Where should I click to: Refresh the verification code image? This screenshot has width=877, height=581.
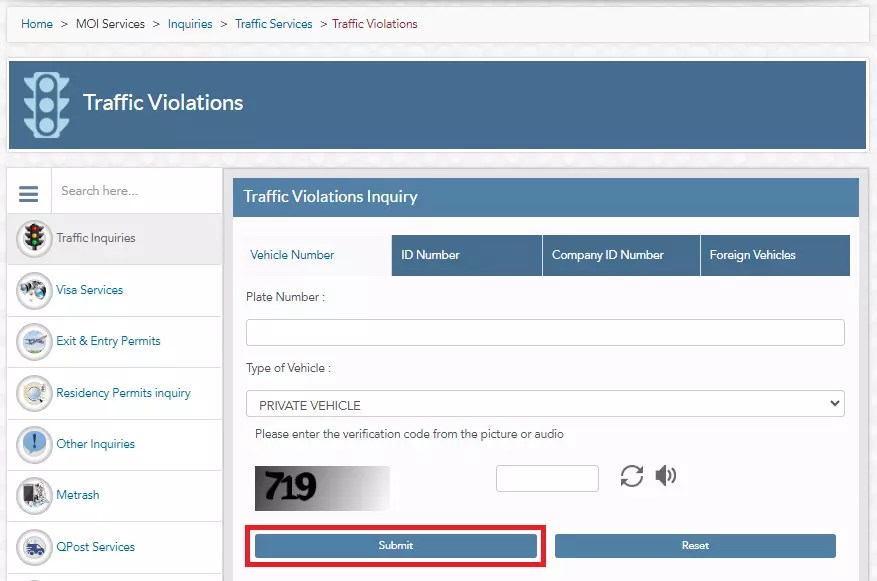(x=631, y=477)
